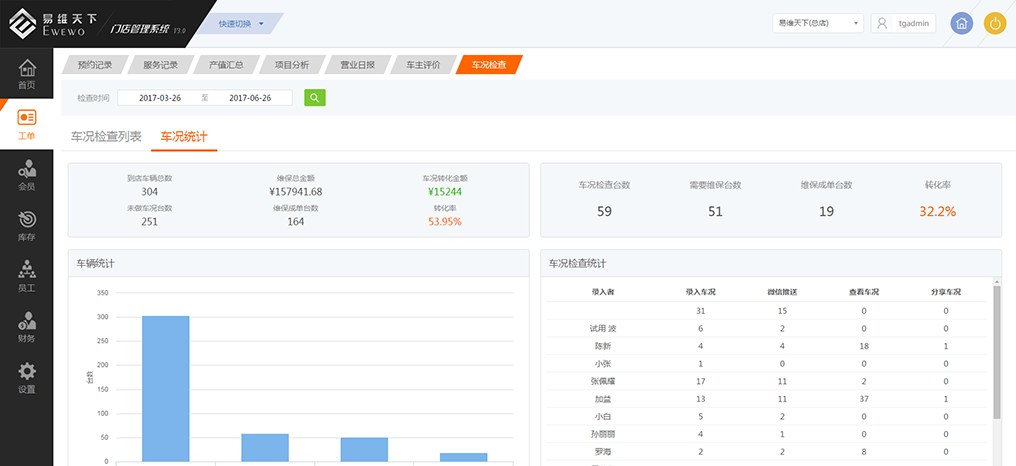Image resolution: width=1016 pixels, height=466 pixels.
Task: Switch to the 营业日报 tab
Action: coord(357,65)
